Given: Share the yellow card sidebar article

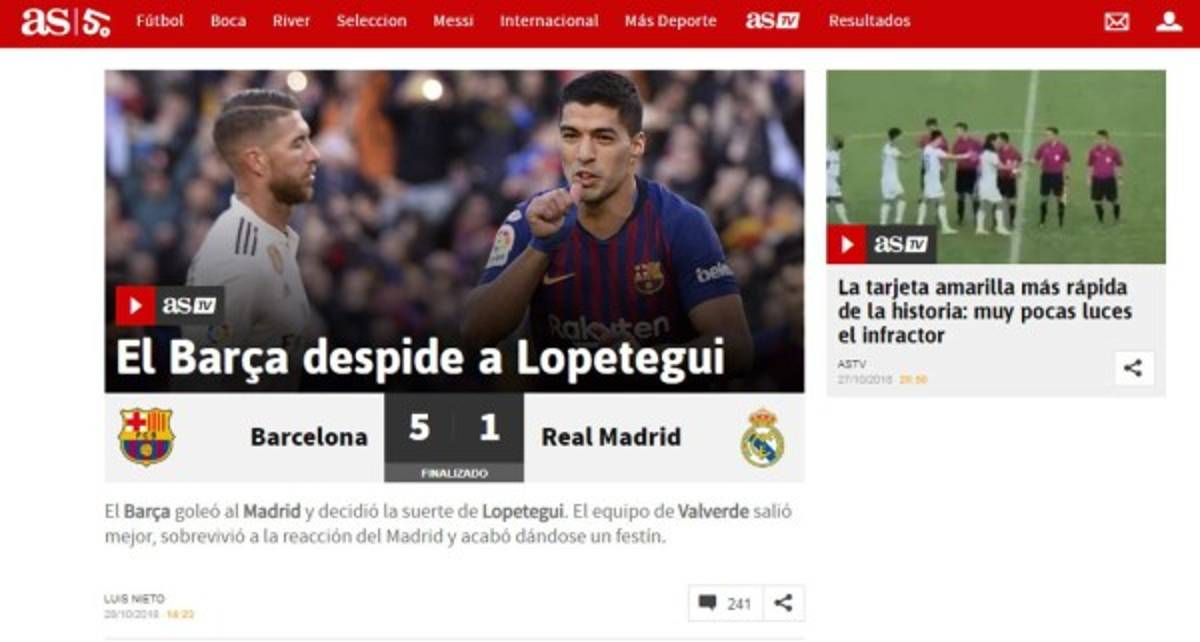Looking at the screenshot, I should pyautogui.click(x=1133, y=368).
